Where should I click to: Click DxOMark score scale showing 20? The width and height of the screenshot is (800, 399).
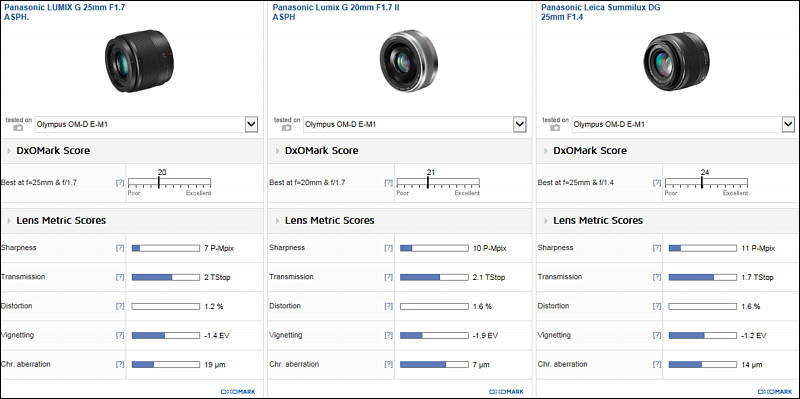169,183
